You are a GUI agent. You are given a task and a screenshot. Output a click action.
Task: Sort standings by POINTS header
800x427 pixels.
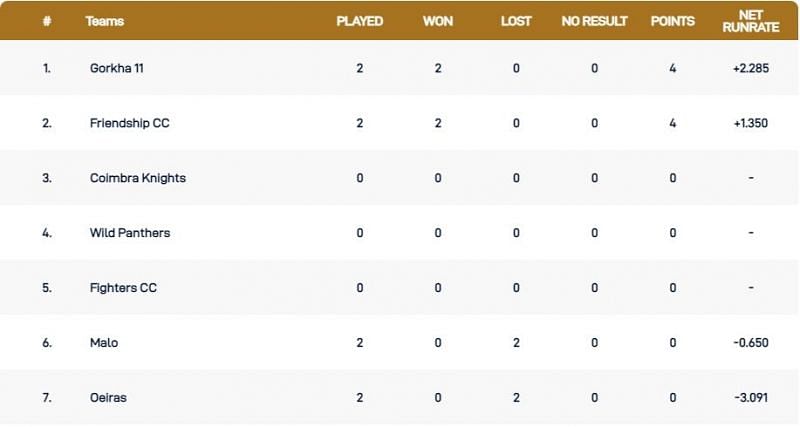(673, 21)
